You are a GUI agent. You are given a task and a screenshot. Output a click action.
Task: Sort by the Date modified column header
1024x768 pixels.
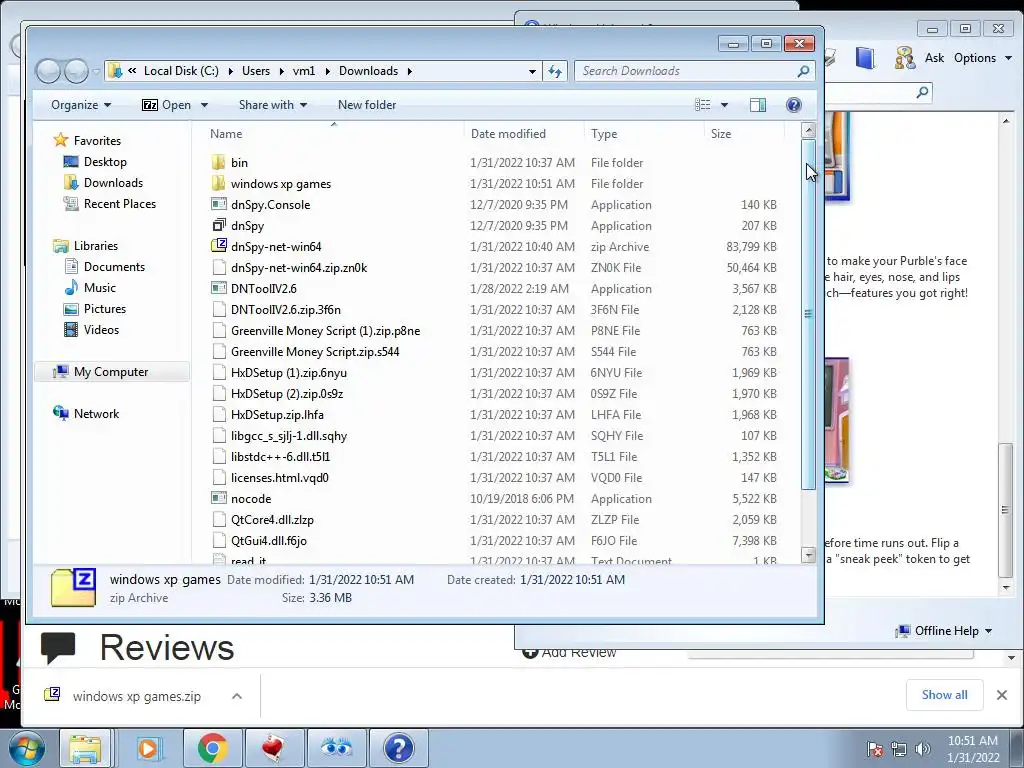coord(508,134)
